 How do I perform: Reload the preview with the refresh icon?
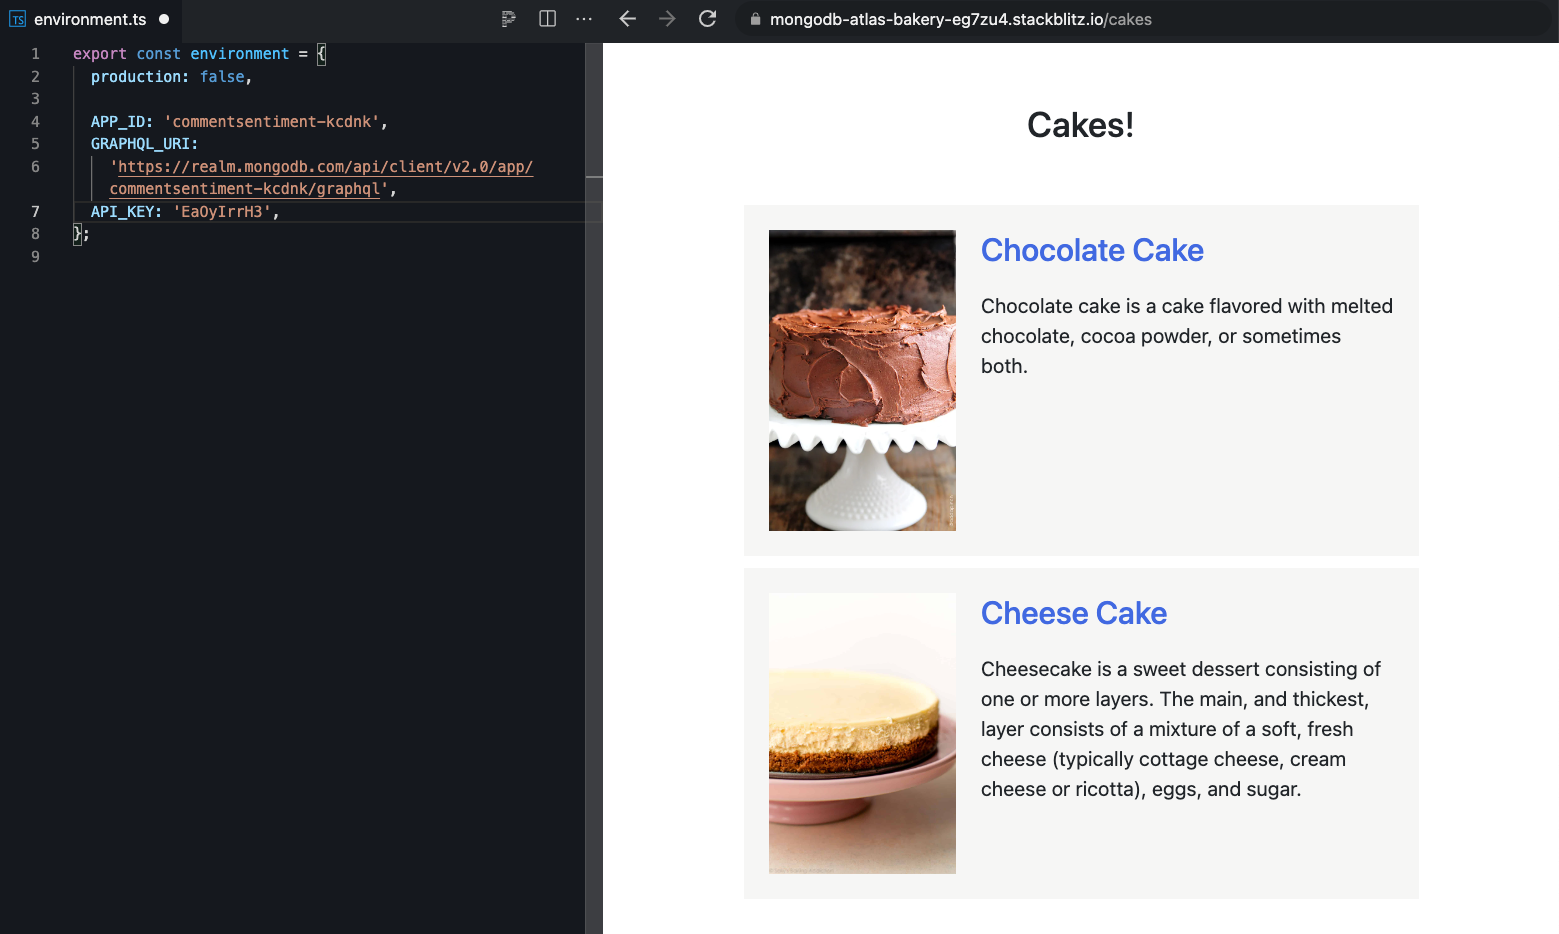point(707,19)
